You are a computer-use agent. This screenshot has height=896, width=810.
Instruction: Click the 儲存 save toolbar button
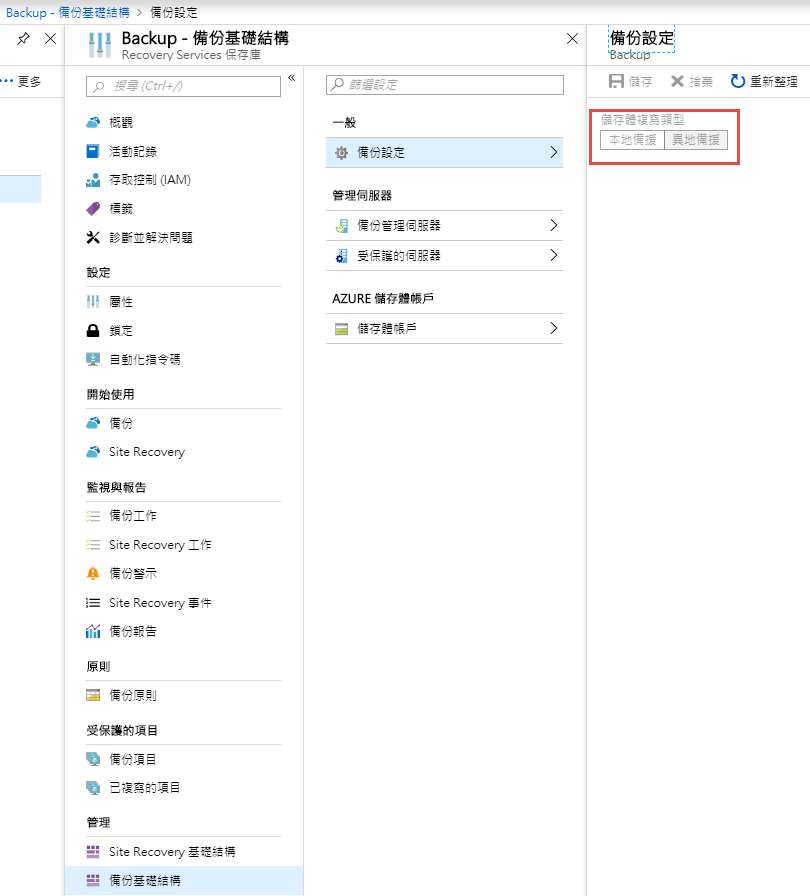pos(630,82)
